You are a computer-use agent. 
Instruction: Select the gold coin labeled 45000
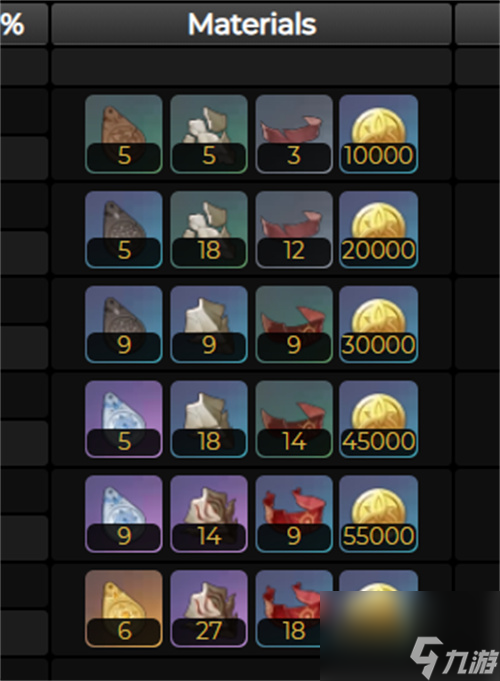tap(379, 419)
